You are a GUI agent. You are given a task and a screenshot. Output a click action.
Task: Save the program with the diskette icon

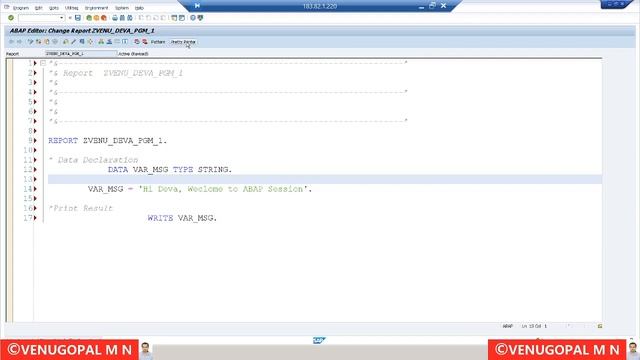click(78, 18)
